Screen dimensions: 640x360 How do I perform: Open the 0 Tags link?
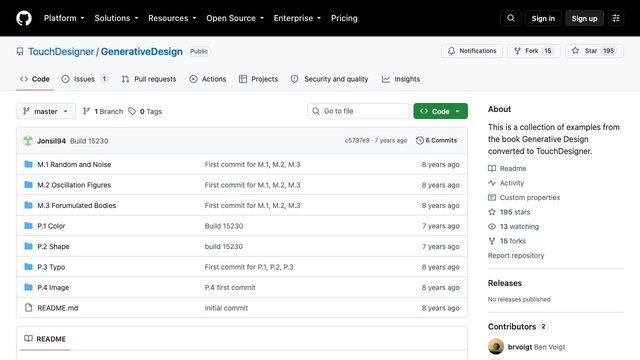point(145,111)
